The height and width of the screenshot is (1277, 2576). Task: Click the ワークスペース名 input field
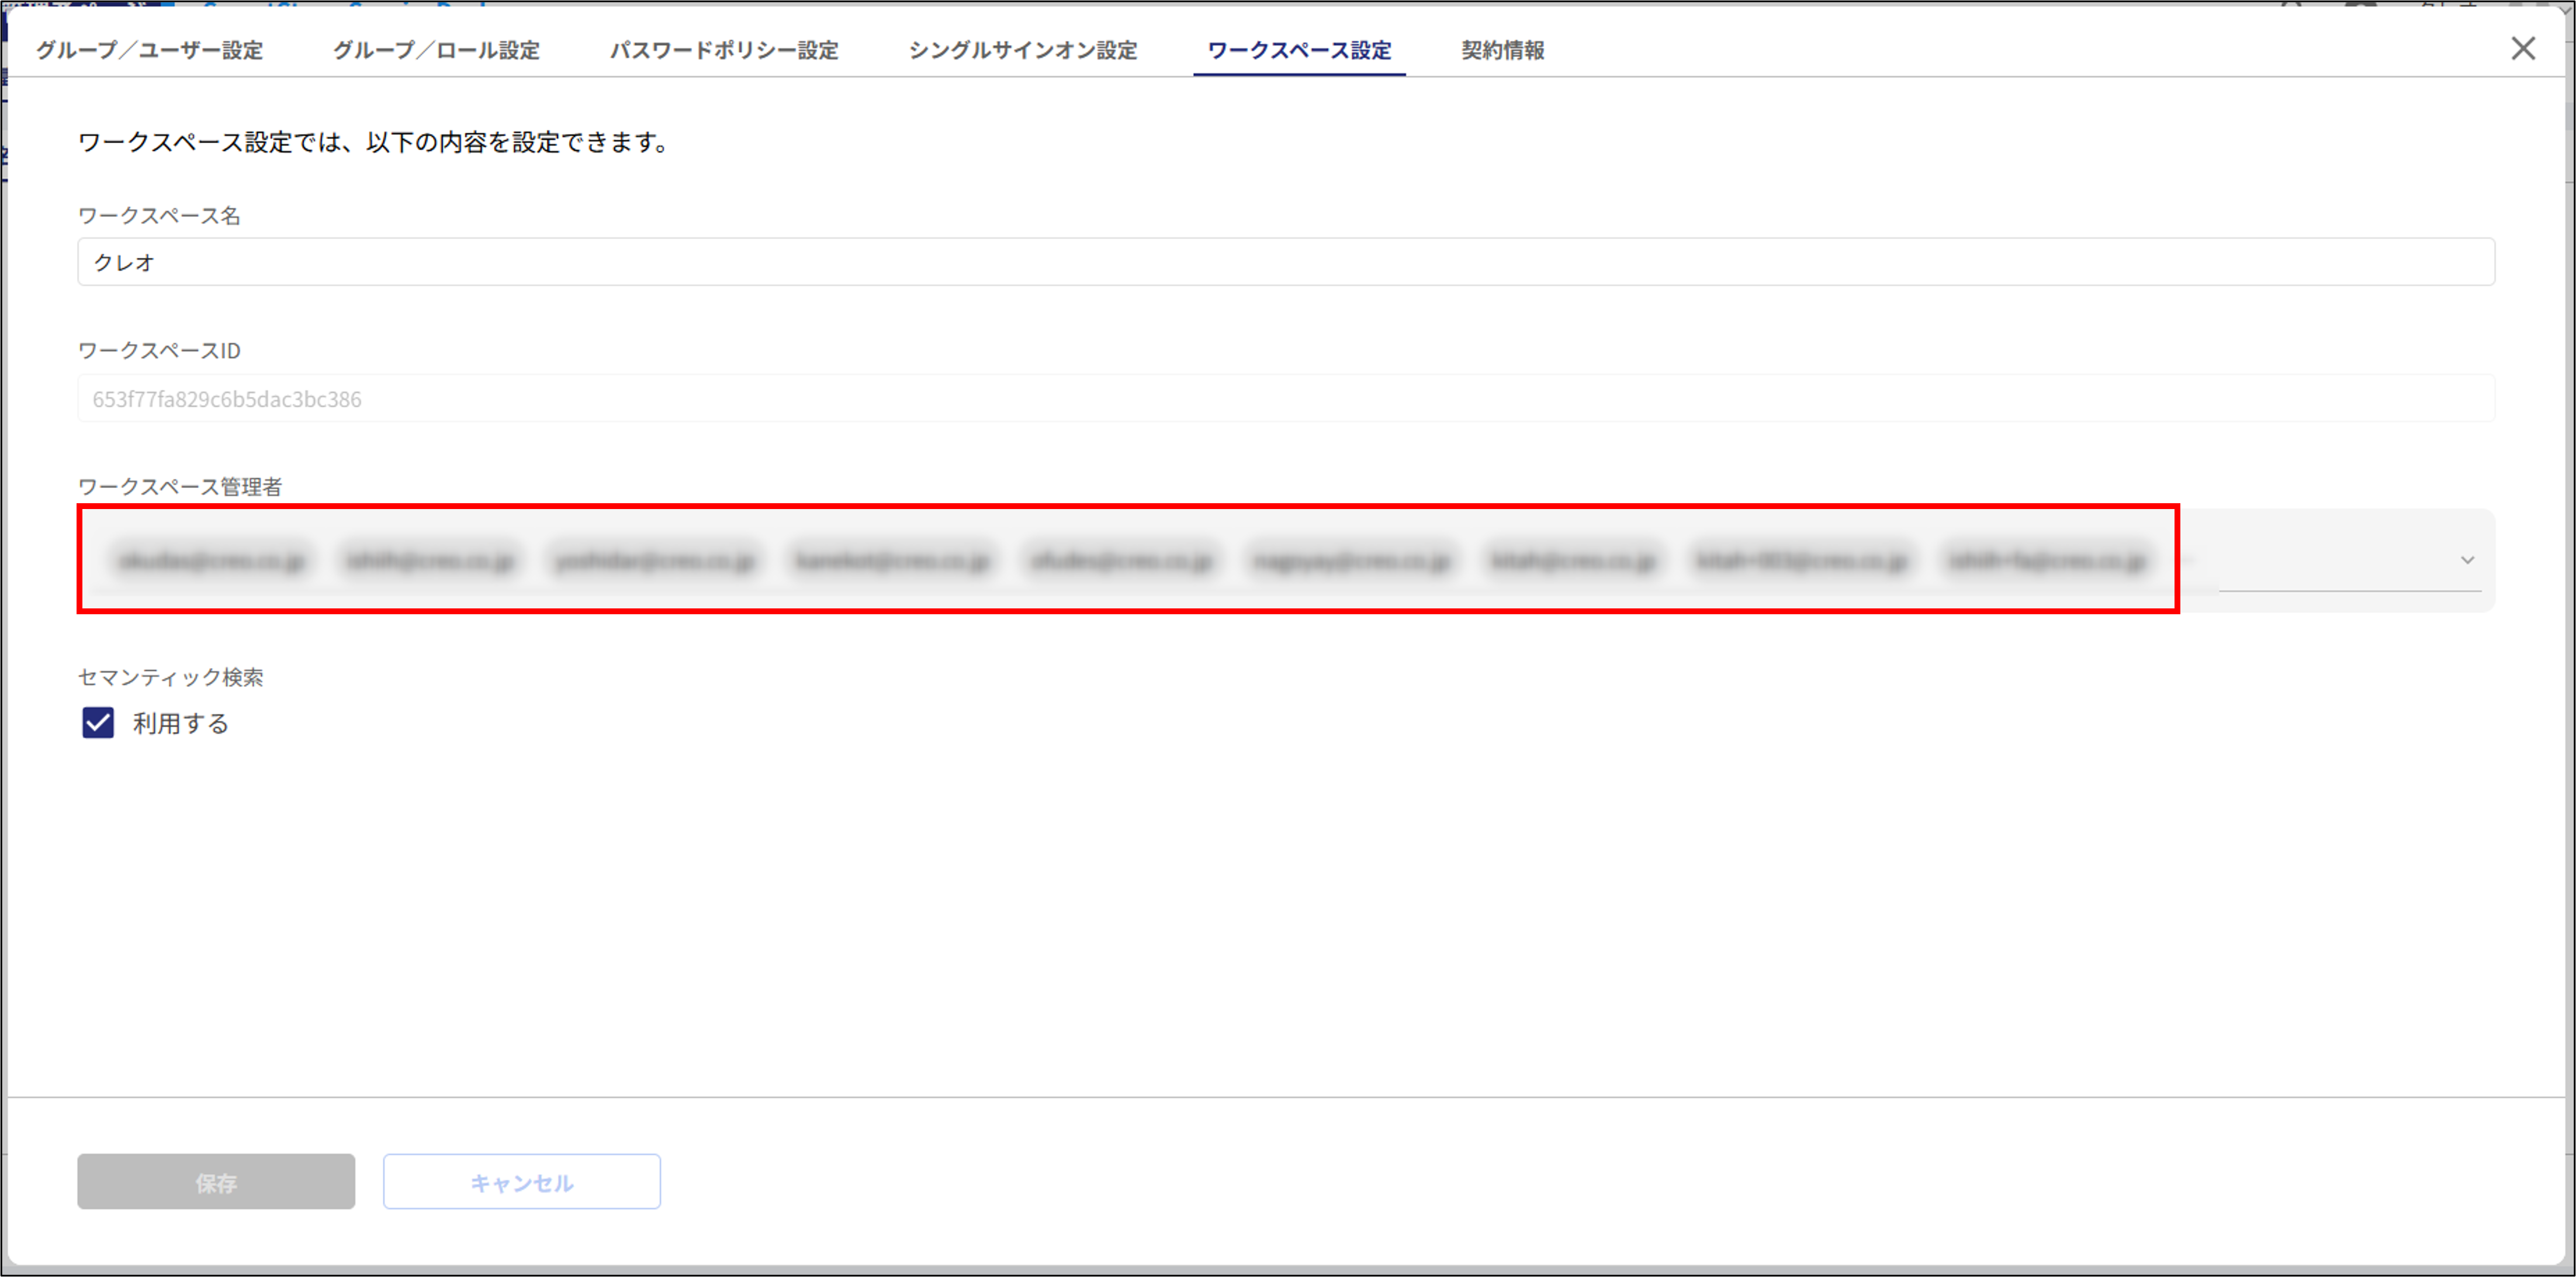1286,262
